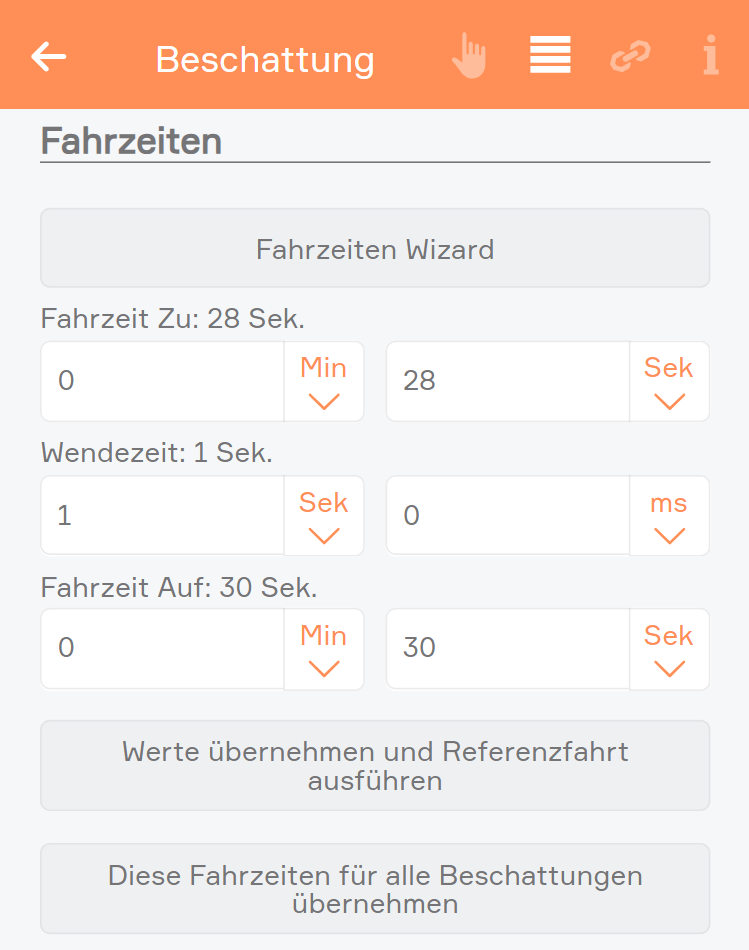
Task: Open the shutter blinds list icon
Action: (550, 55)
